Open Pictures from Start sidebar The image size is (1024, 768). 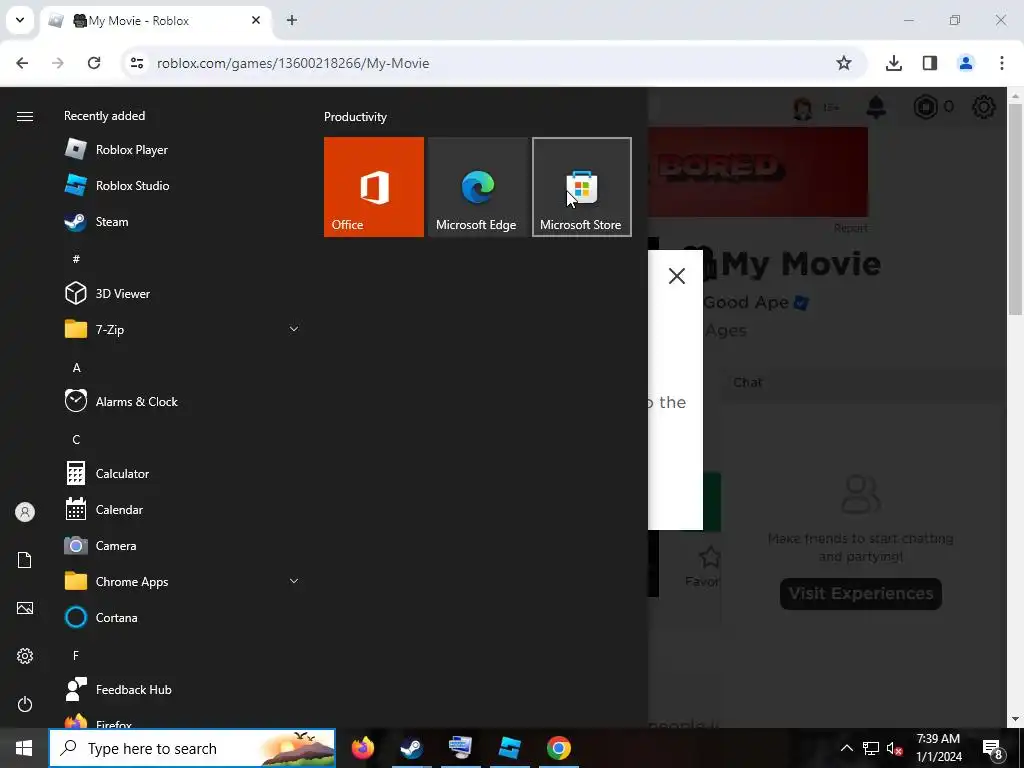(25, 608)
